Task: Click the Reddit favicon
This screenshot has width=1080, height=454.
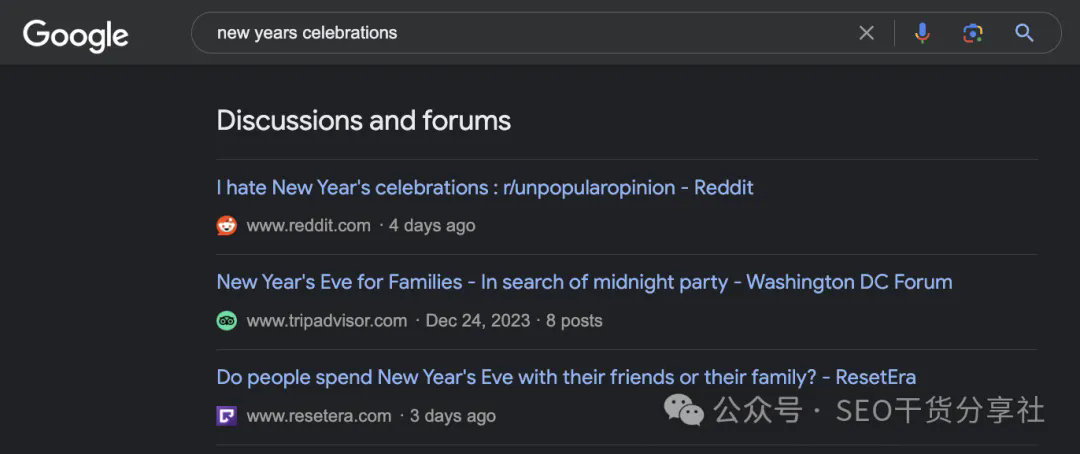Action: click(x=227, y=225)
